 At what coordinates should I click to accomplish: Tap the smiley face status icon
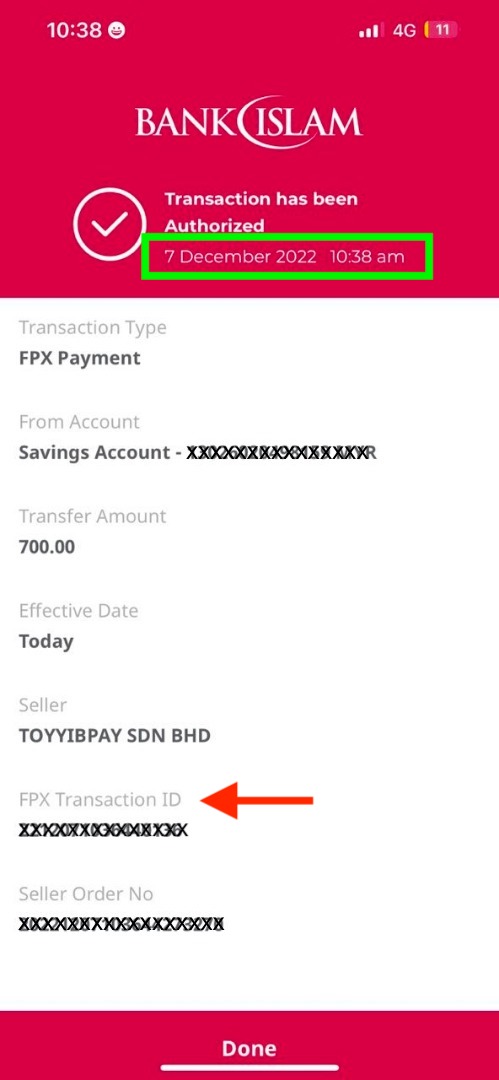tap(118, 30)
